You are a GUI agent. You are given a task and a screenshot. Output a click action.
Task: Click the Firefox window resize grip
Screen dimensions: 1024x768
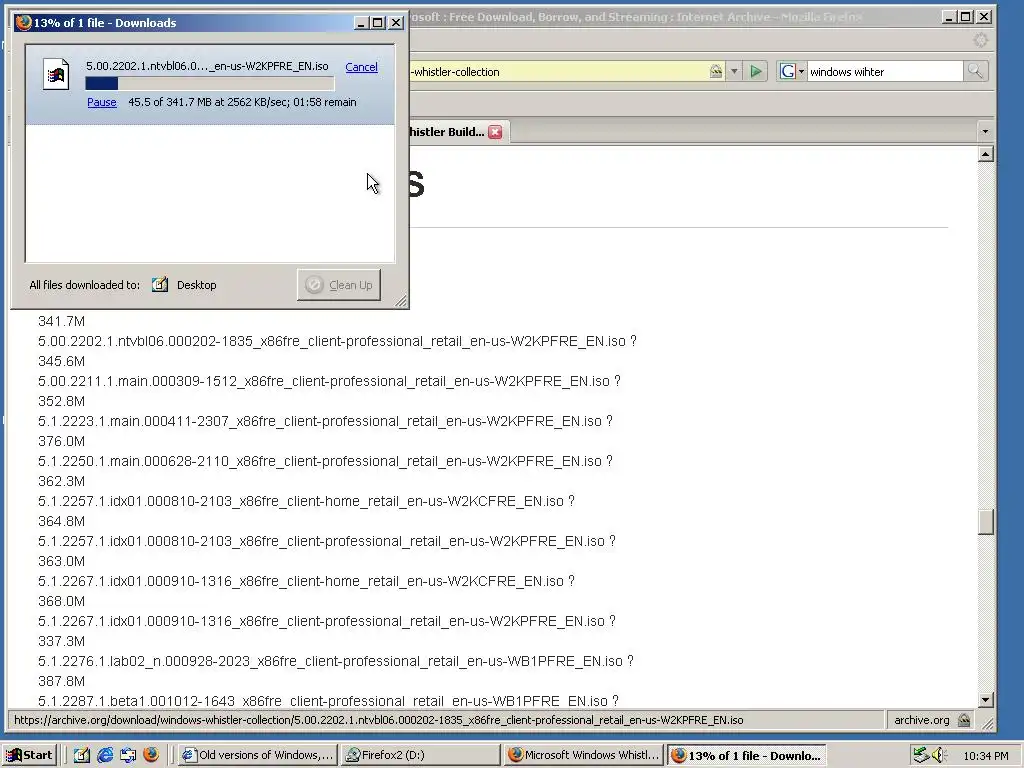click(987, 724)
